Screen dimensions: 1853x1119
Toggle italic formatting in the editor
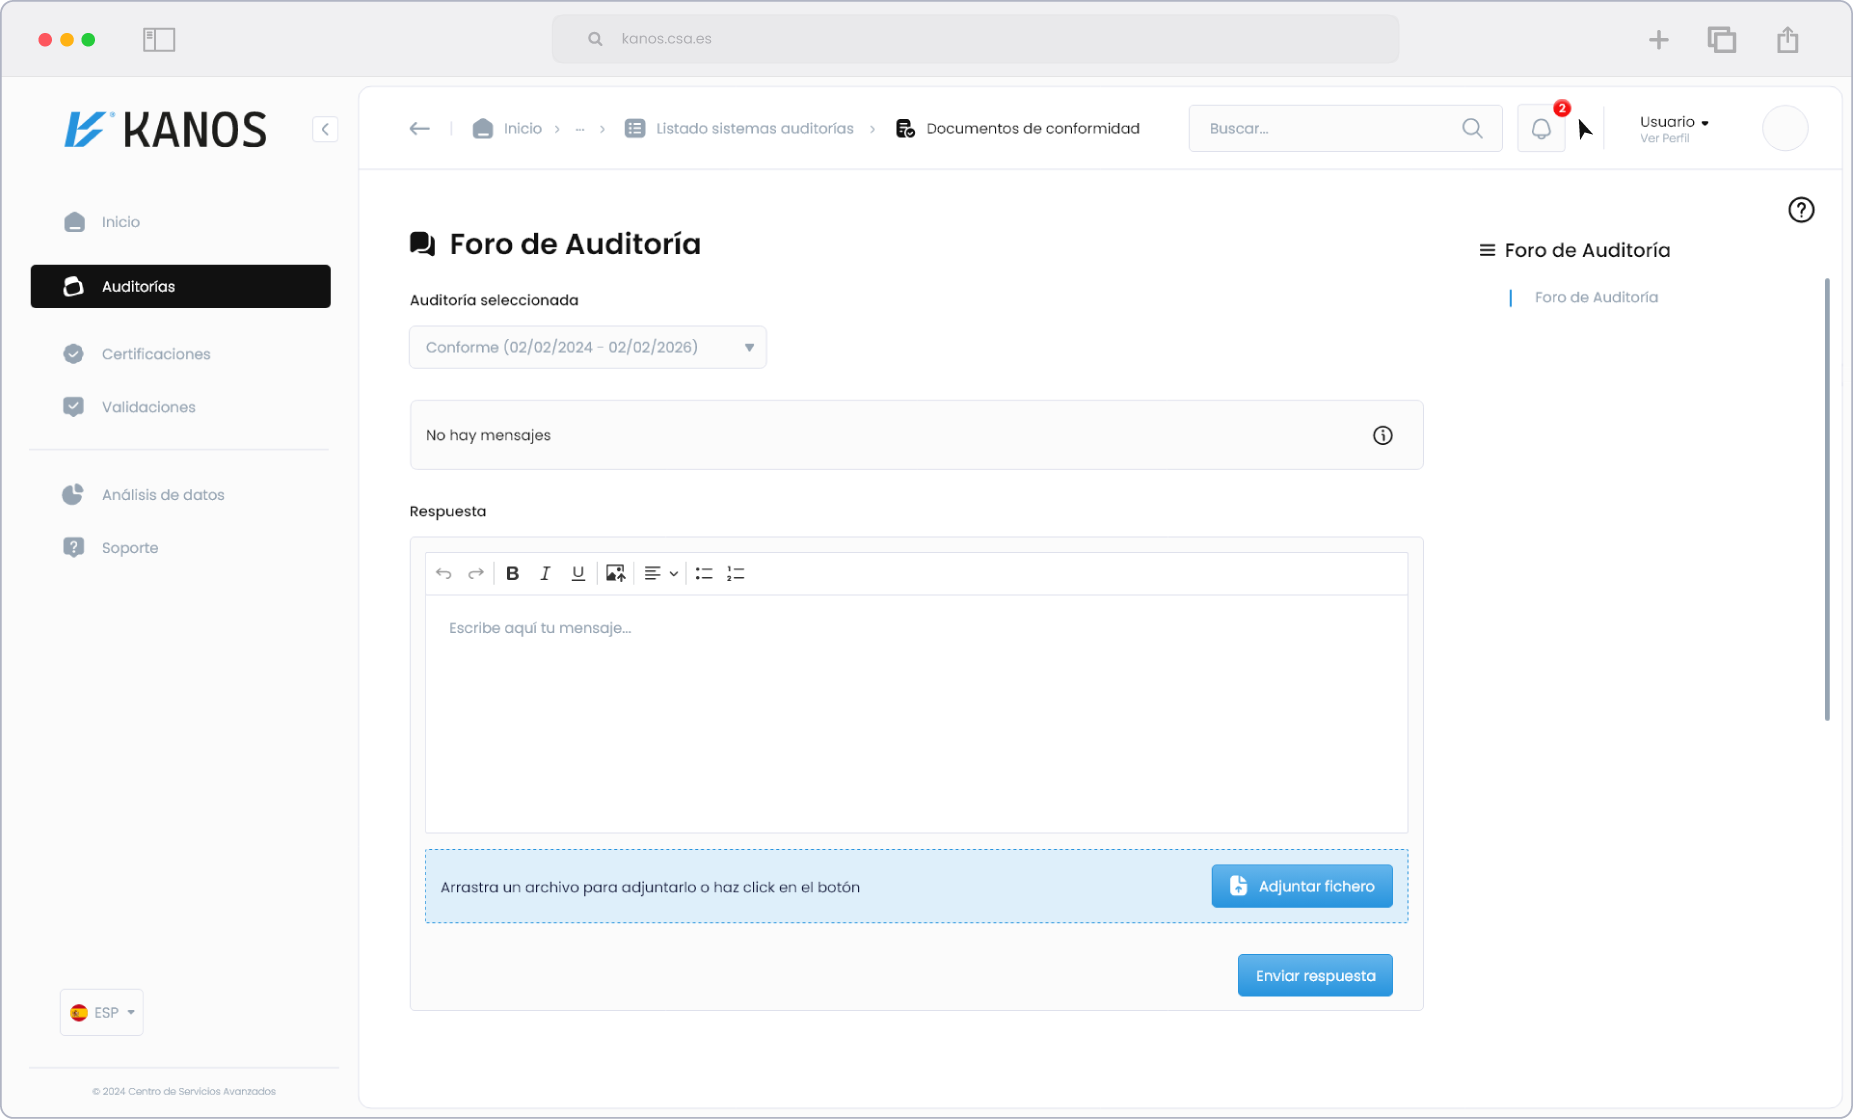tap(545, 573)
